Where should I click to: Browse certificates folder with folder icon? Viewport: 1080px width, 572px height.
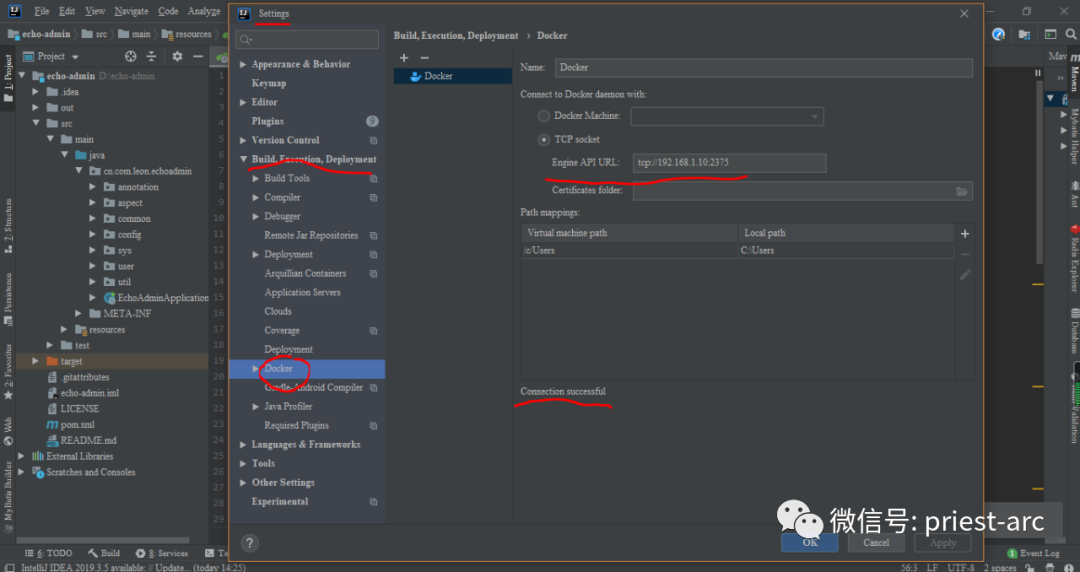pos(962,191)
